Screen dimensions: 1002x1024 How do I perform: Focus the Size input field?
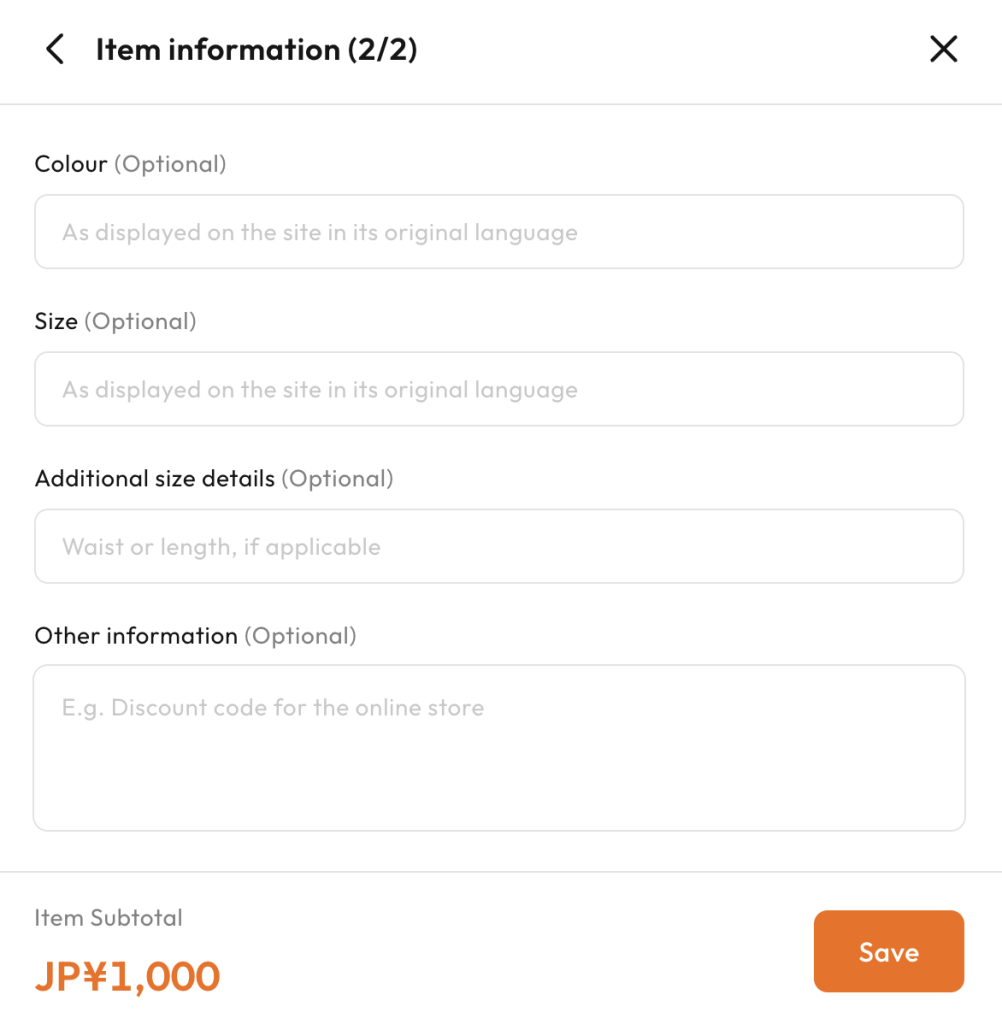[499, 389]
